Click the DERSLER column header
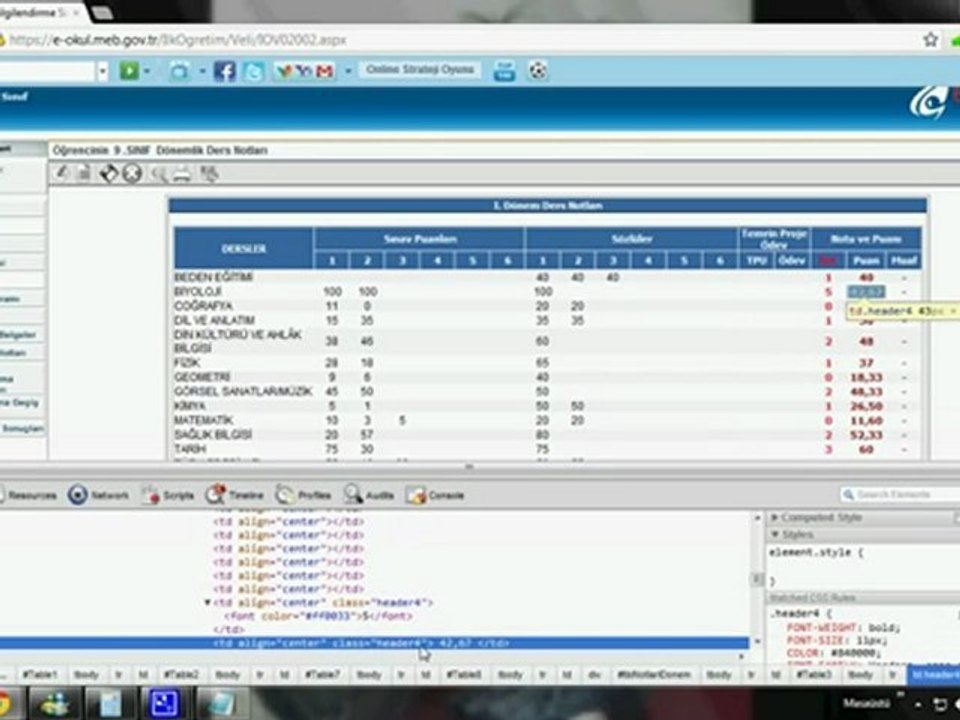Image resolution: width=960 pixels, height=720 pixels. click(244, 248)
